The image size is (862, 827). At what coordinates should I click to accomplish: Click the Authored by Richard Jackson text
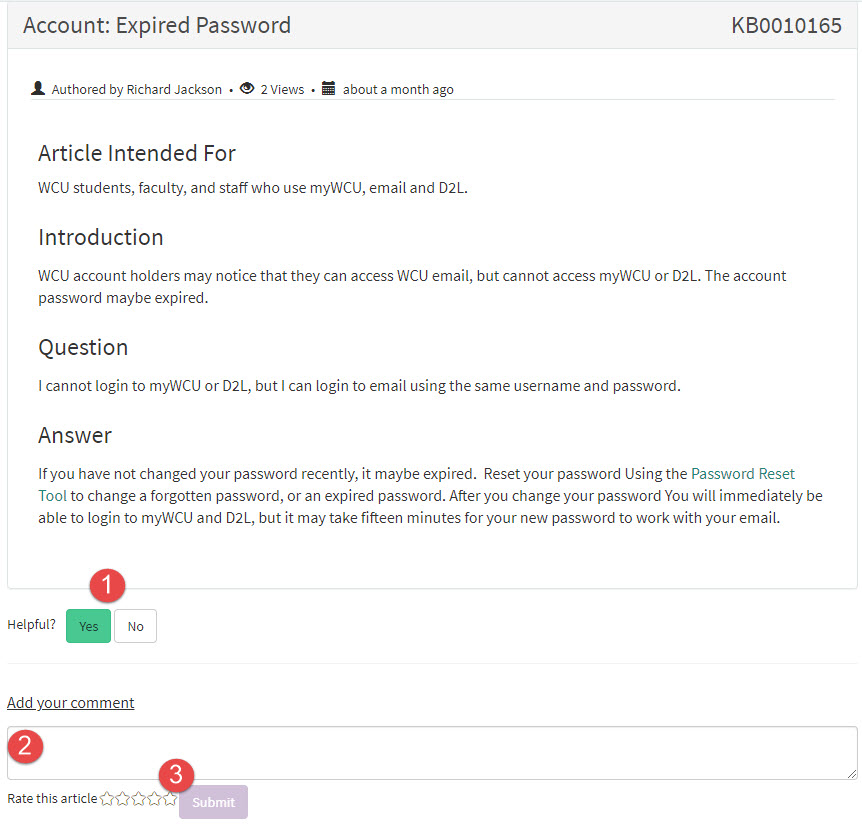[x=137, y=90]
